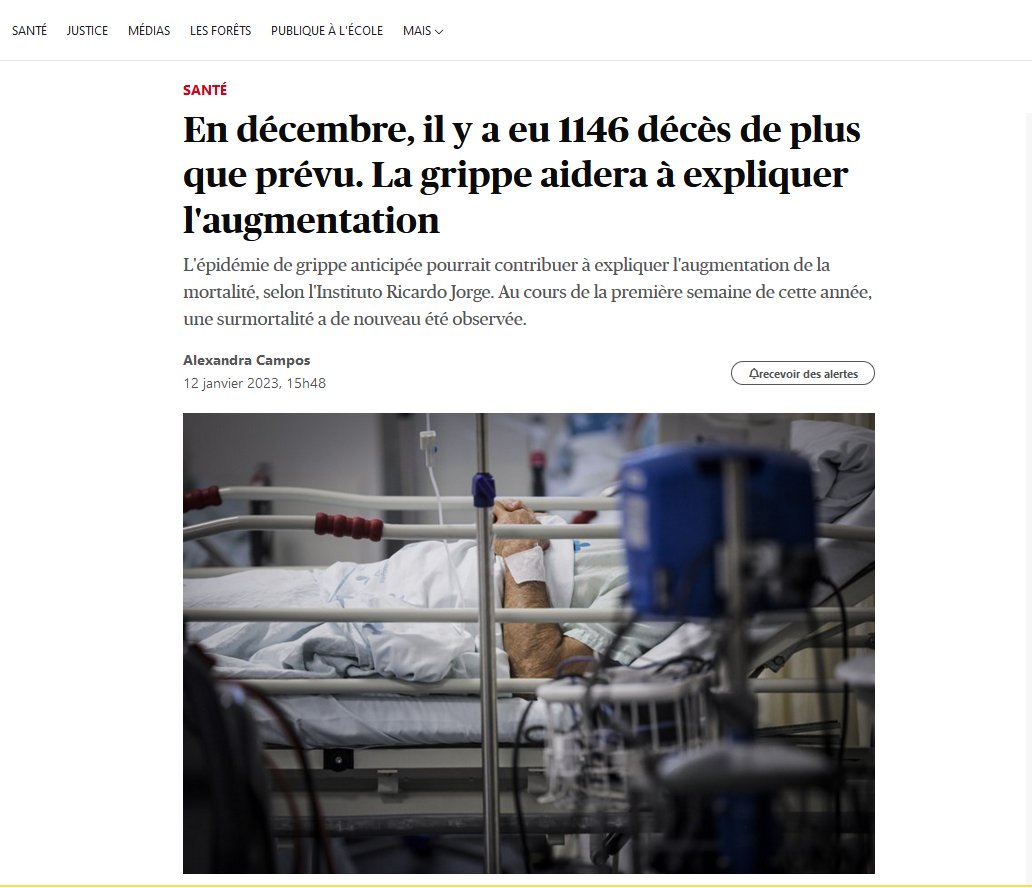Select LES FORÊTS in the navigation bar
The image size is (1032, 888).
pos(220,31)
